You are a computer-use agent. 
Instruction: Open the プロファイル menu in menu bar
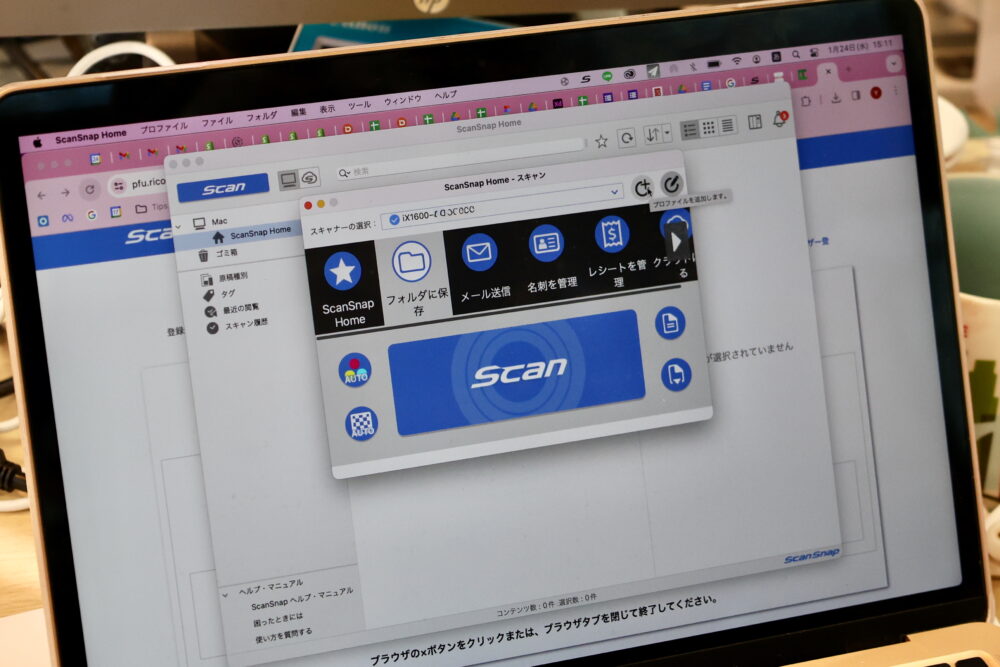click(163, 128)
